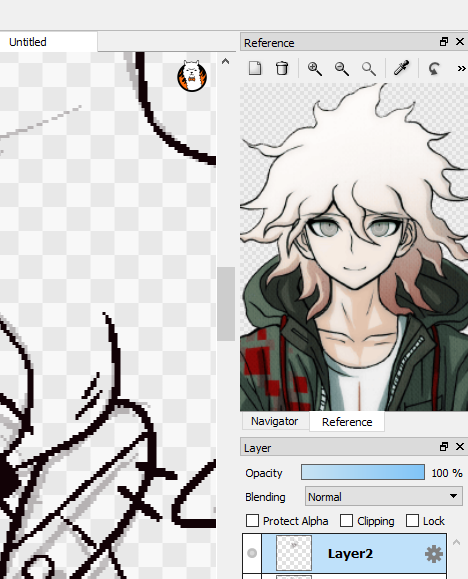468x579 pixels.
Task: Select the Untitled document tab
Action: [48, 42]
